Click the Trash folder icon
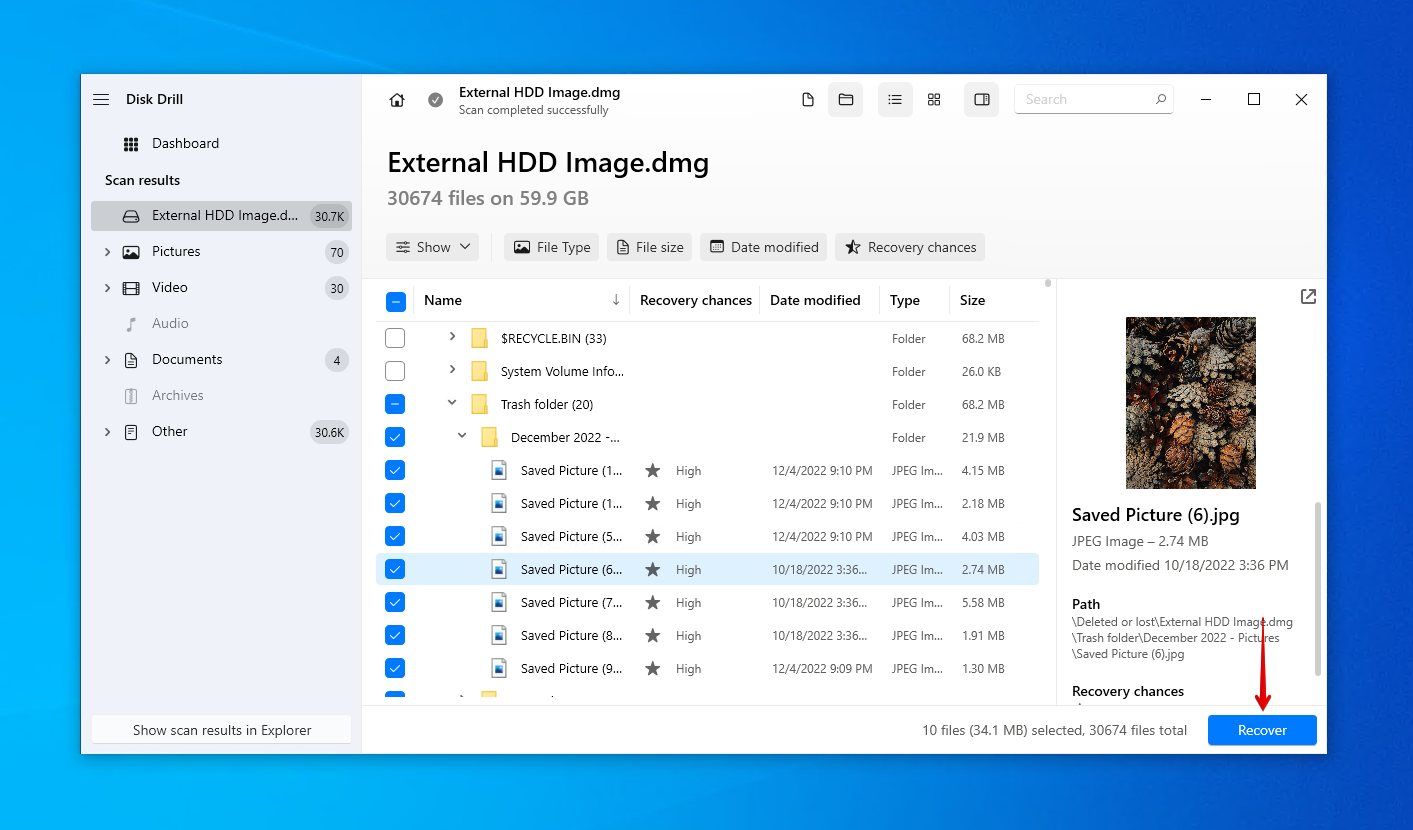The image size is (1413, 830). click(479, 404)
